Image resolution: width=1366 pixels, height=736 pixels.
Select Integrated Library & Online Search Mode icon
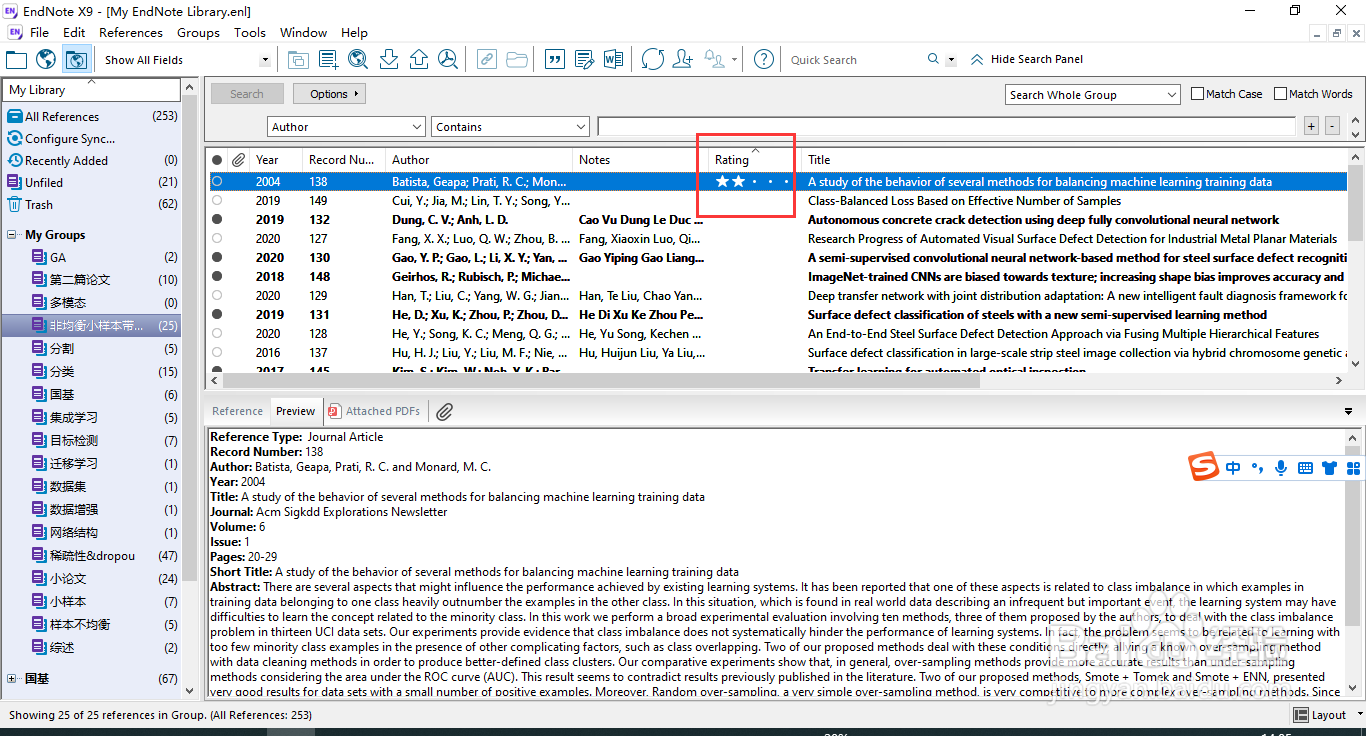click(x=76, y=59)
